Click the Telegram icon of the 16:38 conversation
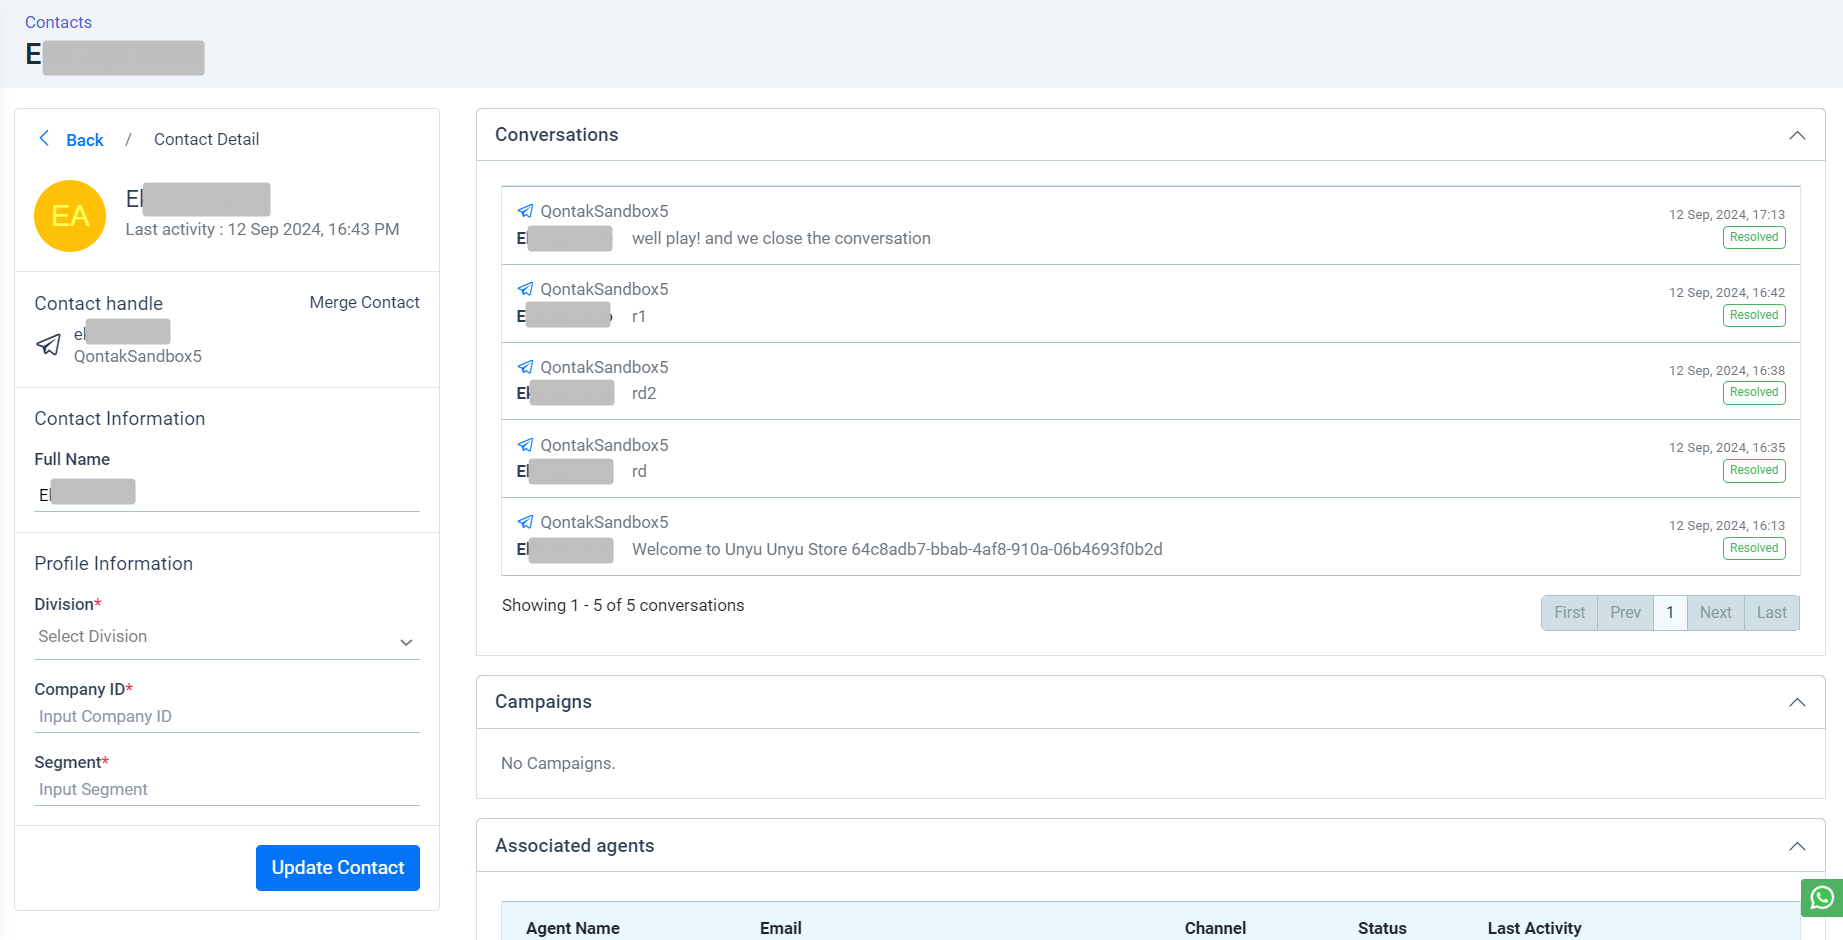Viewport: 1843px width, 940px height. [525, 367]
